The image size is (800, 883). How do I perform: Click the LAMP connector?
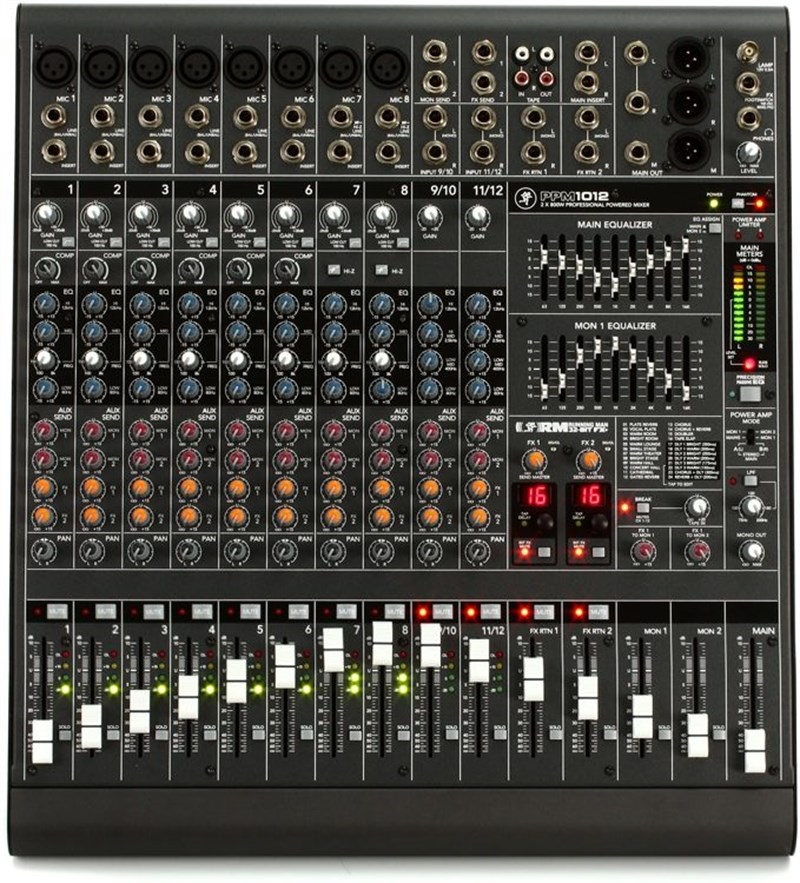click(747, 52)
